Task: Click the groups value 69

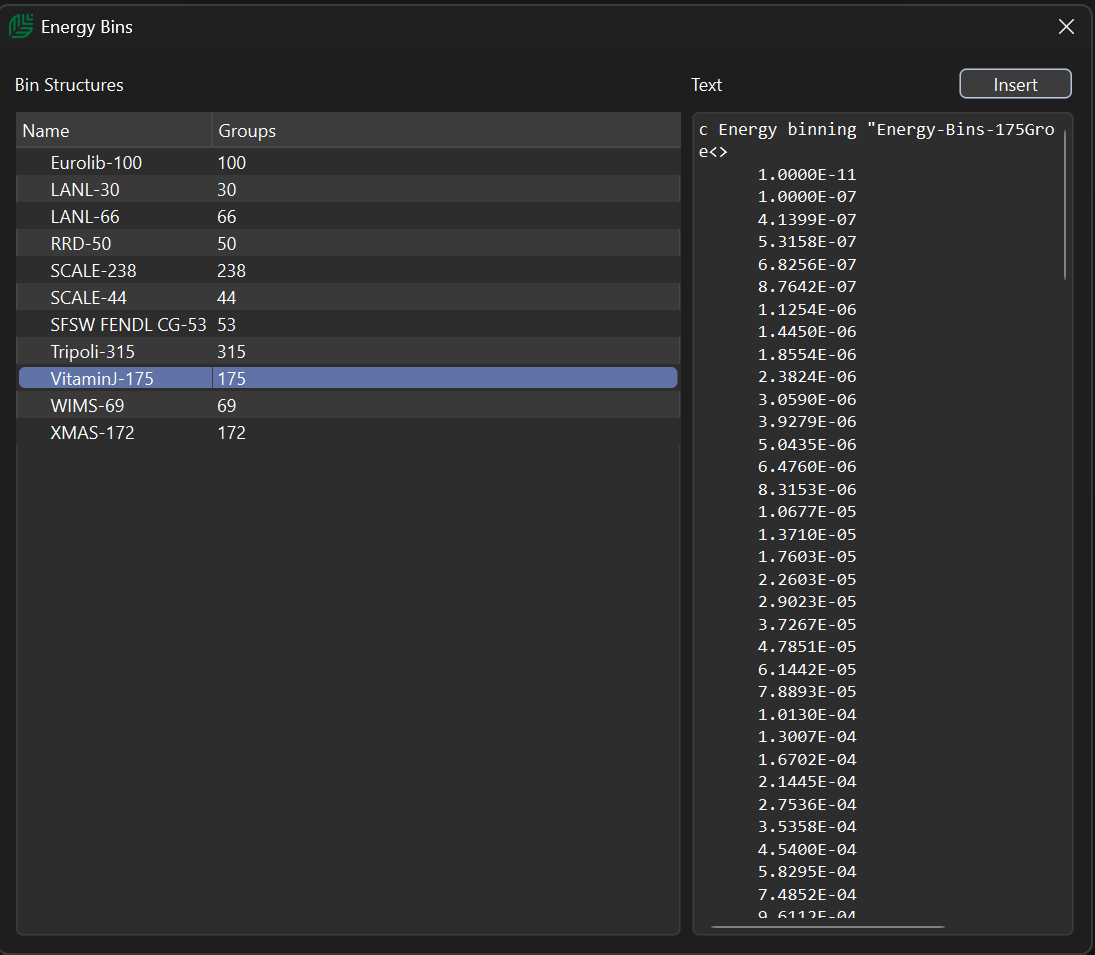Action: pos(227,406)
